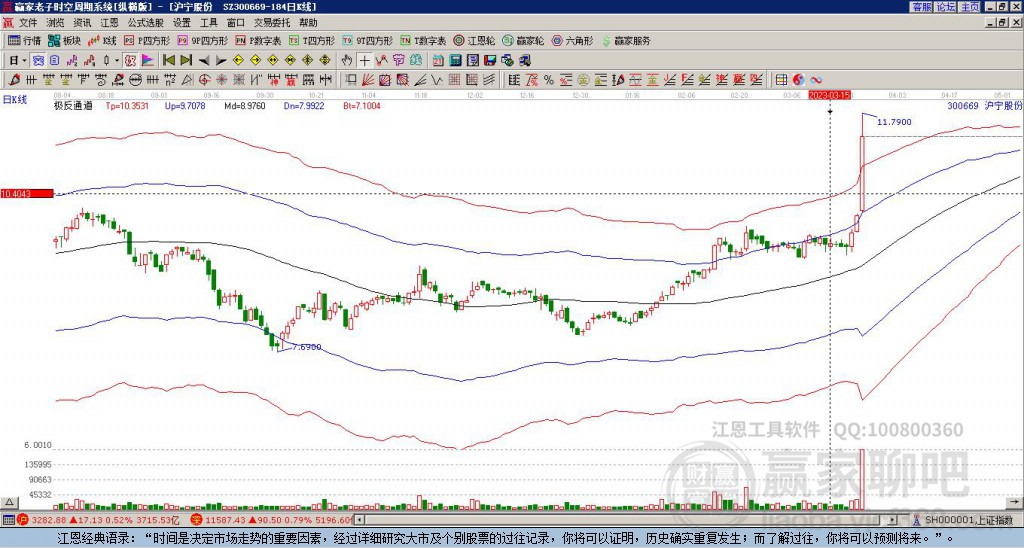Click the save floppy disk icon
The image size is (1024, 548).
point(490,61)
